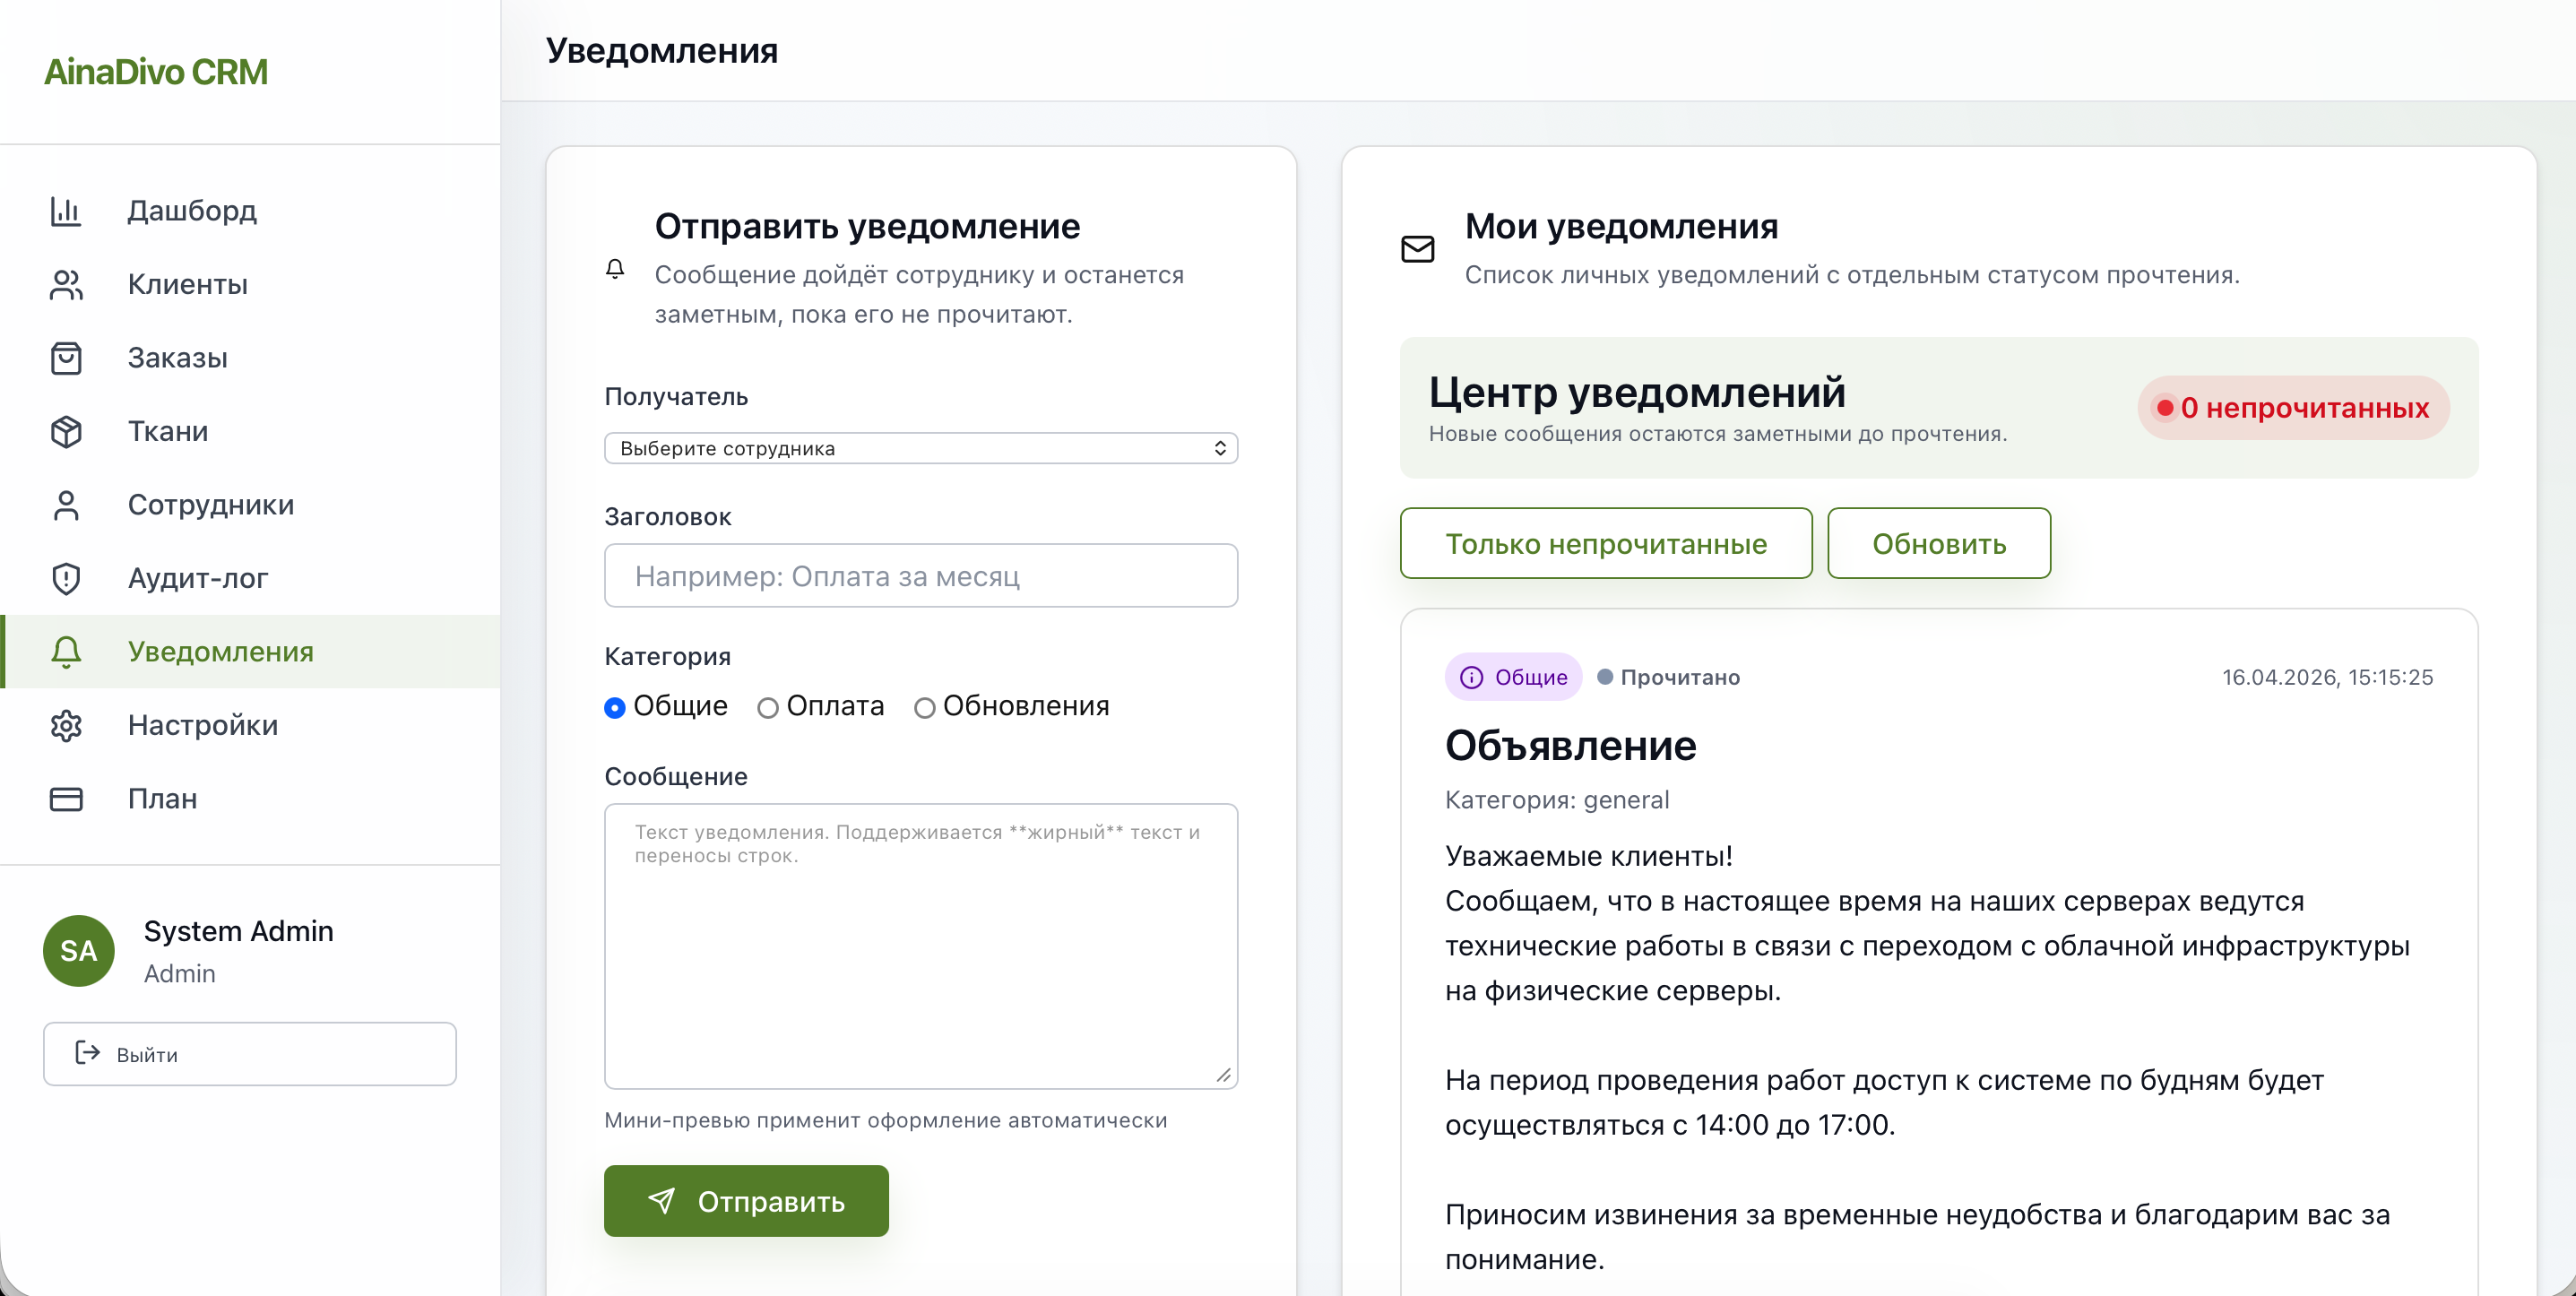Click the logout arrow icon

point(88,1053)
